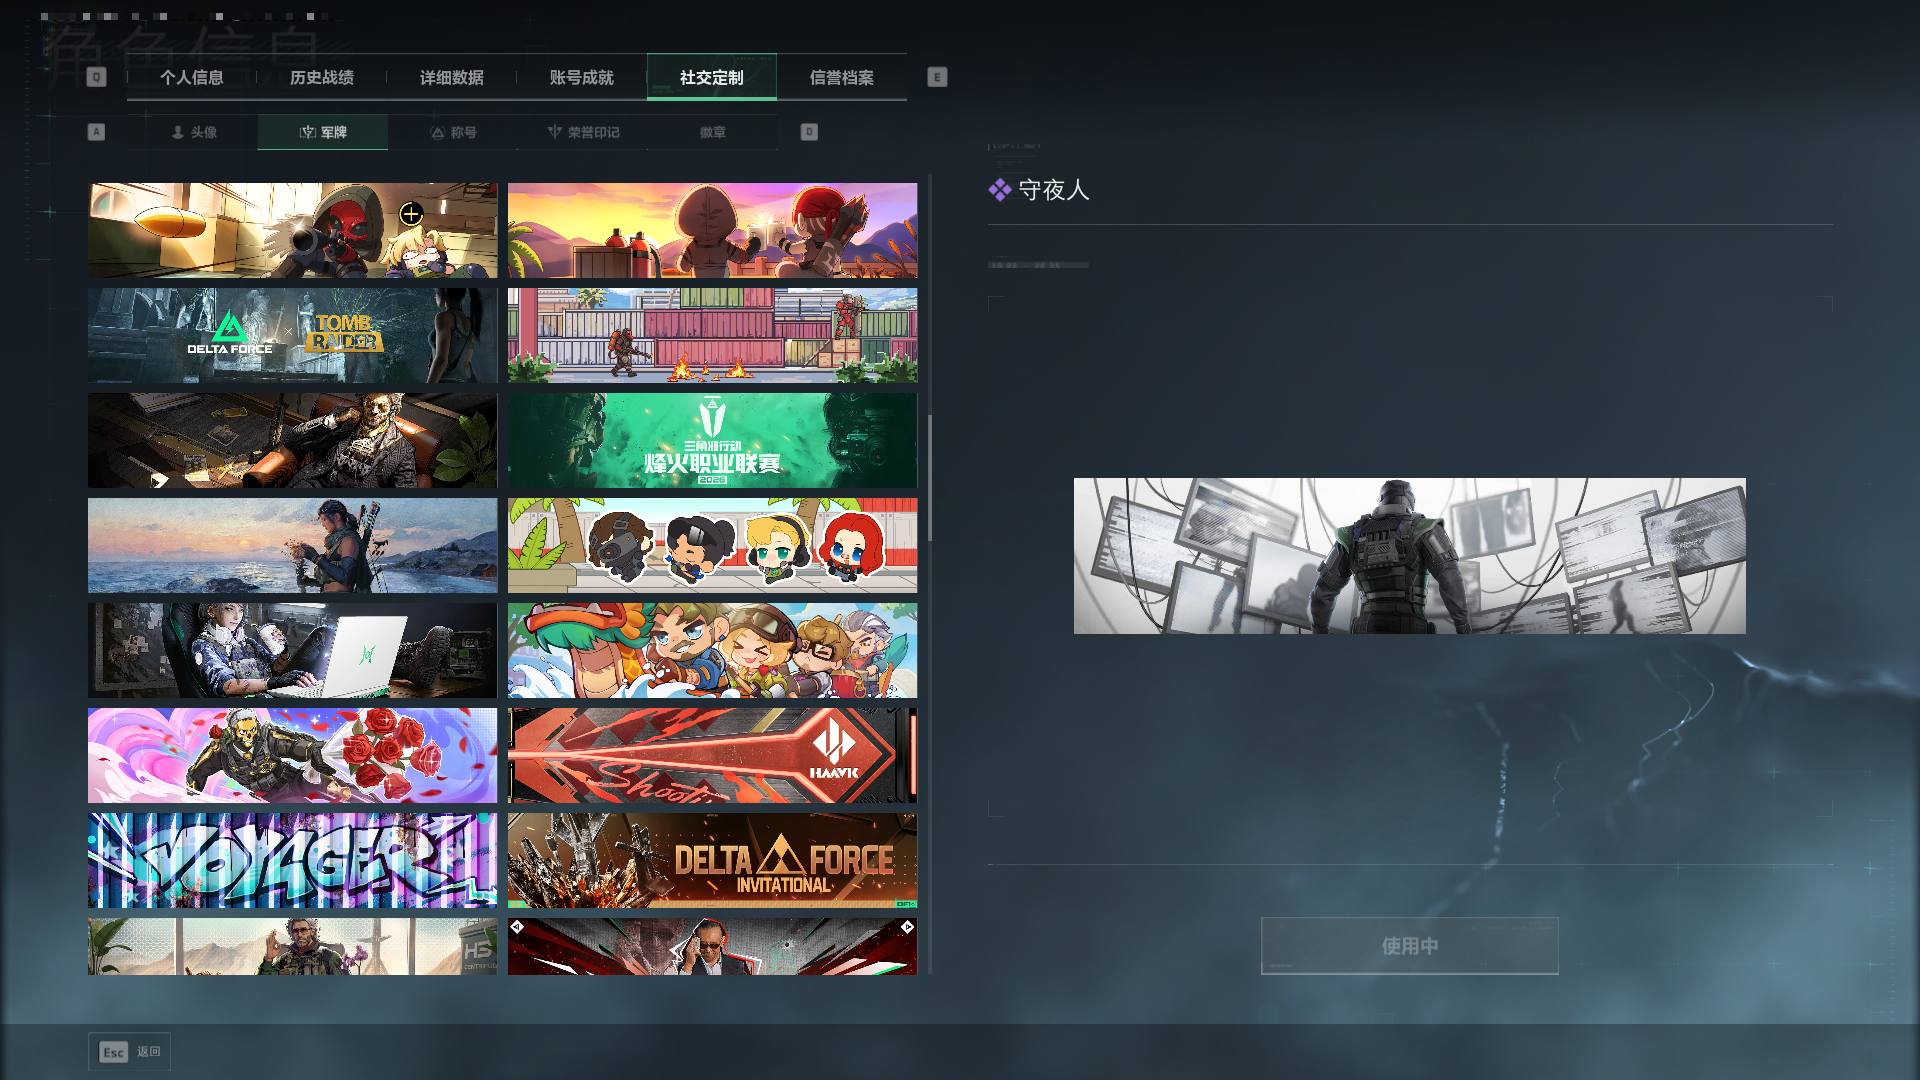Choose the Delta Force Tomb Raider banner
The width and height of the screenshot is (1920, 1080).
292,336
